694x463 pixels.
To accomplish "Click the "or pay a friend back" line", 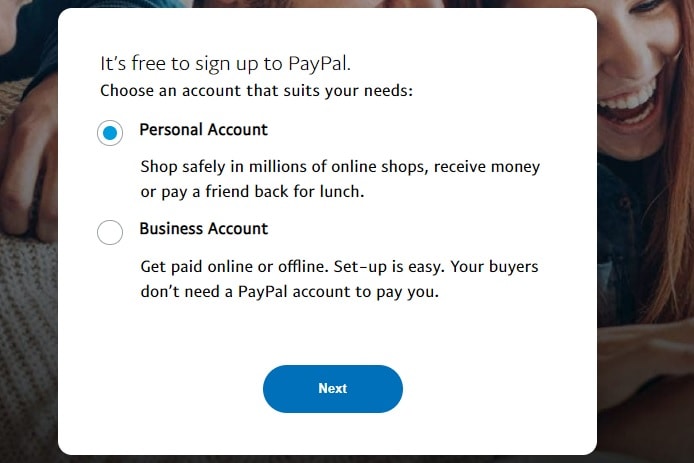I will (x=252, y=192).
